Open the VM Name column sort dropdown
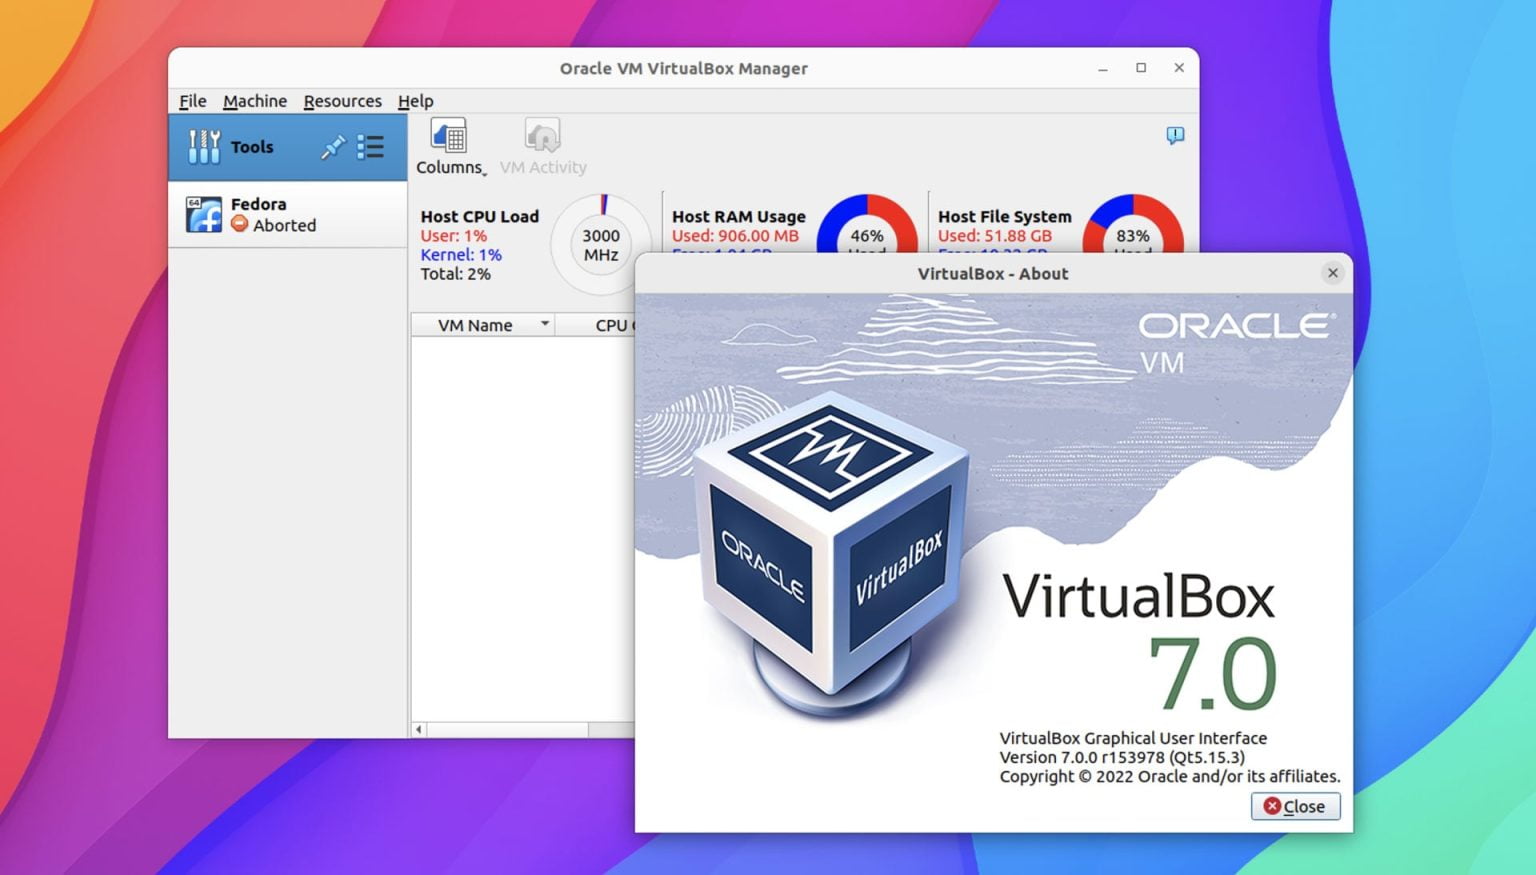The width and height of the screenshot is (1536, 875). (x=546, y=324)
